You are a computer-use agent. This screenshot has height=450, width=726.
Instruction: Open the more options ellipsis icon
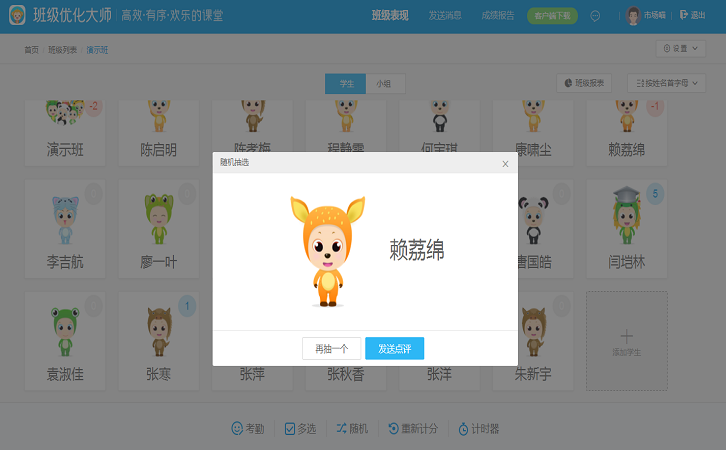[596, 16]
